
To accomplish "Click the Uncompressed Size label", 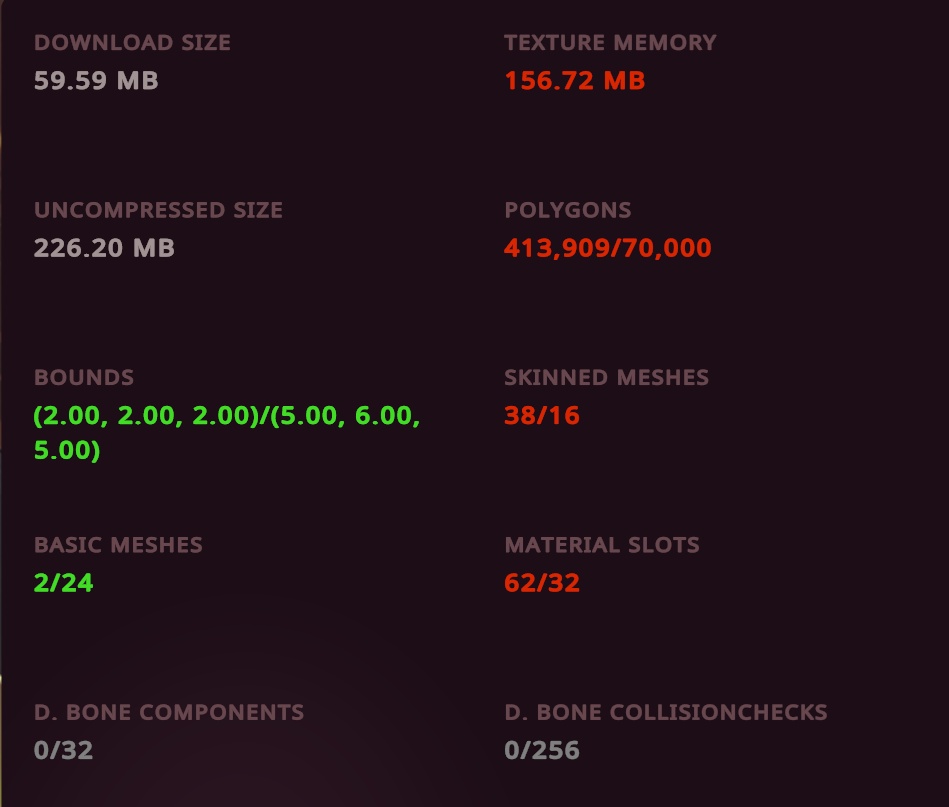I will click(x=159, y=210).
